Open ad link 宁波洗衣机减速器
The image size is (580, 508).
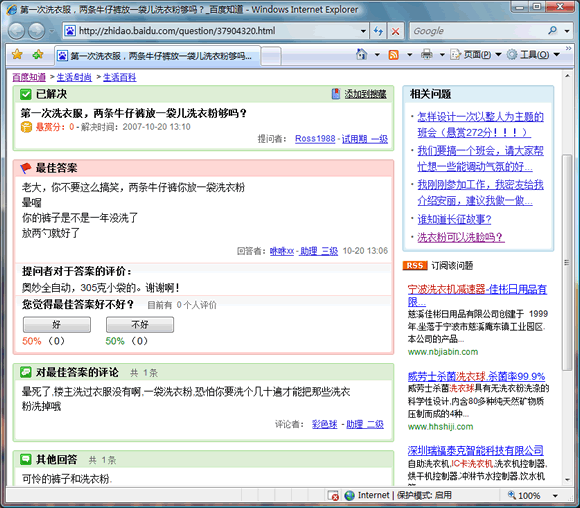(477, 295)
